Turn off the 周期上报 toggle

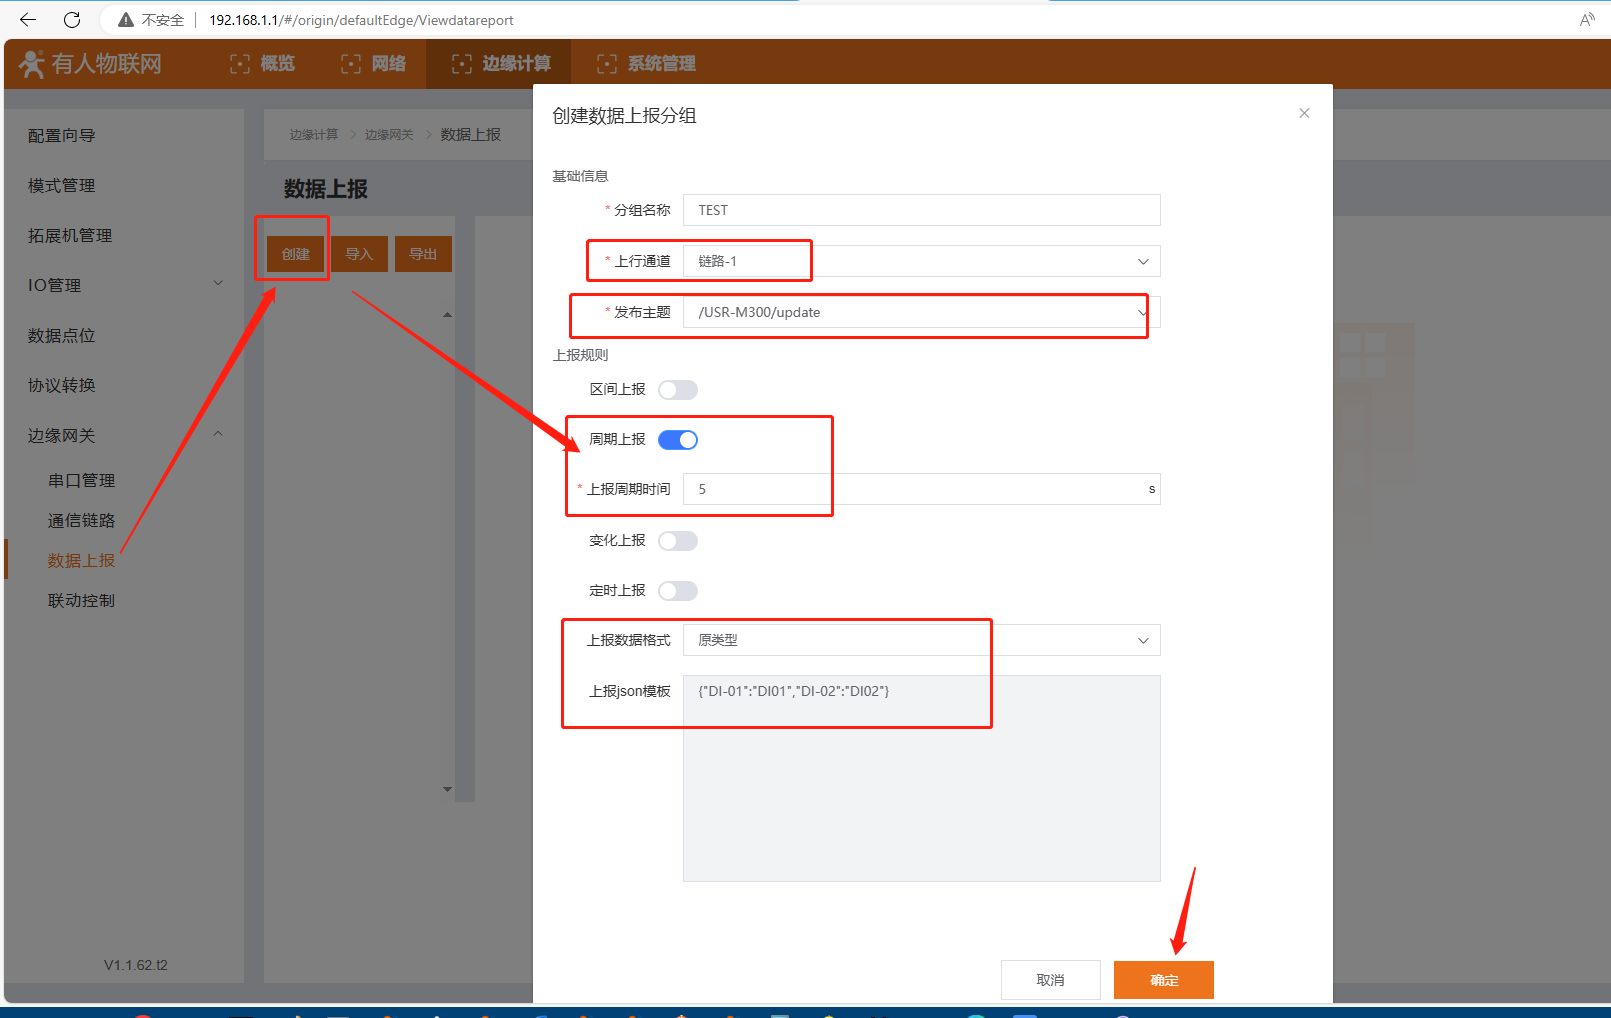(678, 440)
